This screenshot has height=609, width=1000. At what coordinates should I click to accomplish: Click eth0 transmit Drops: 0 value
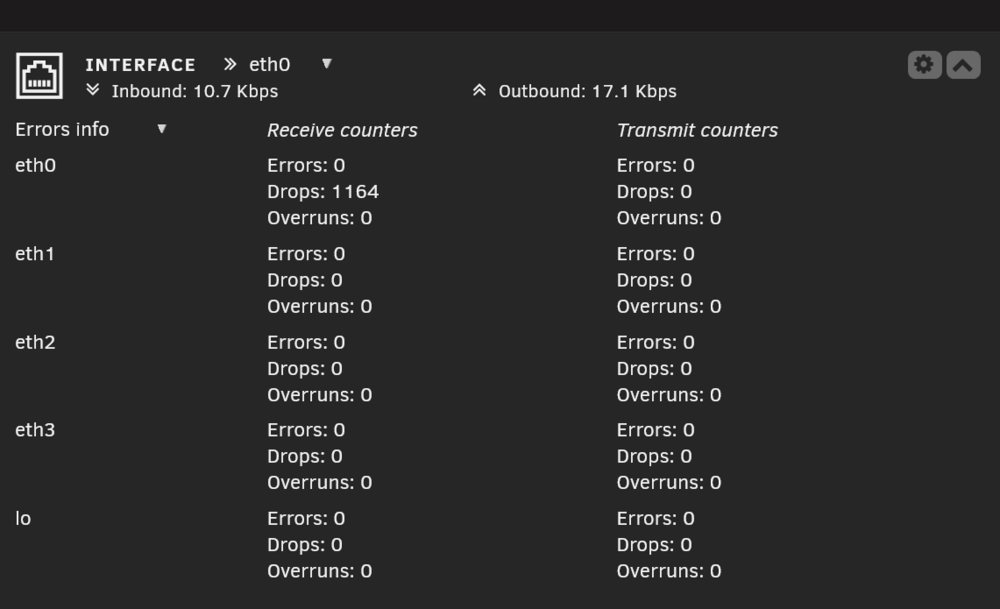(654, 191)
